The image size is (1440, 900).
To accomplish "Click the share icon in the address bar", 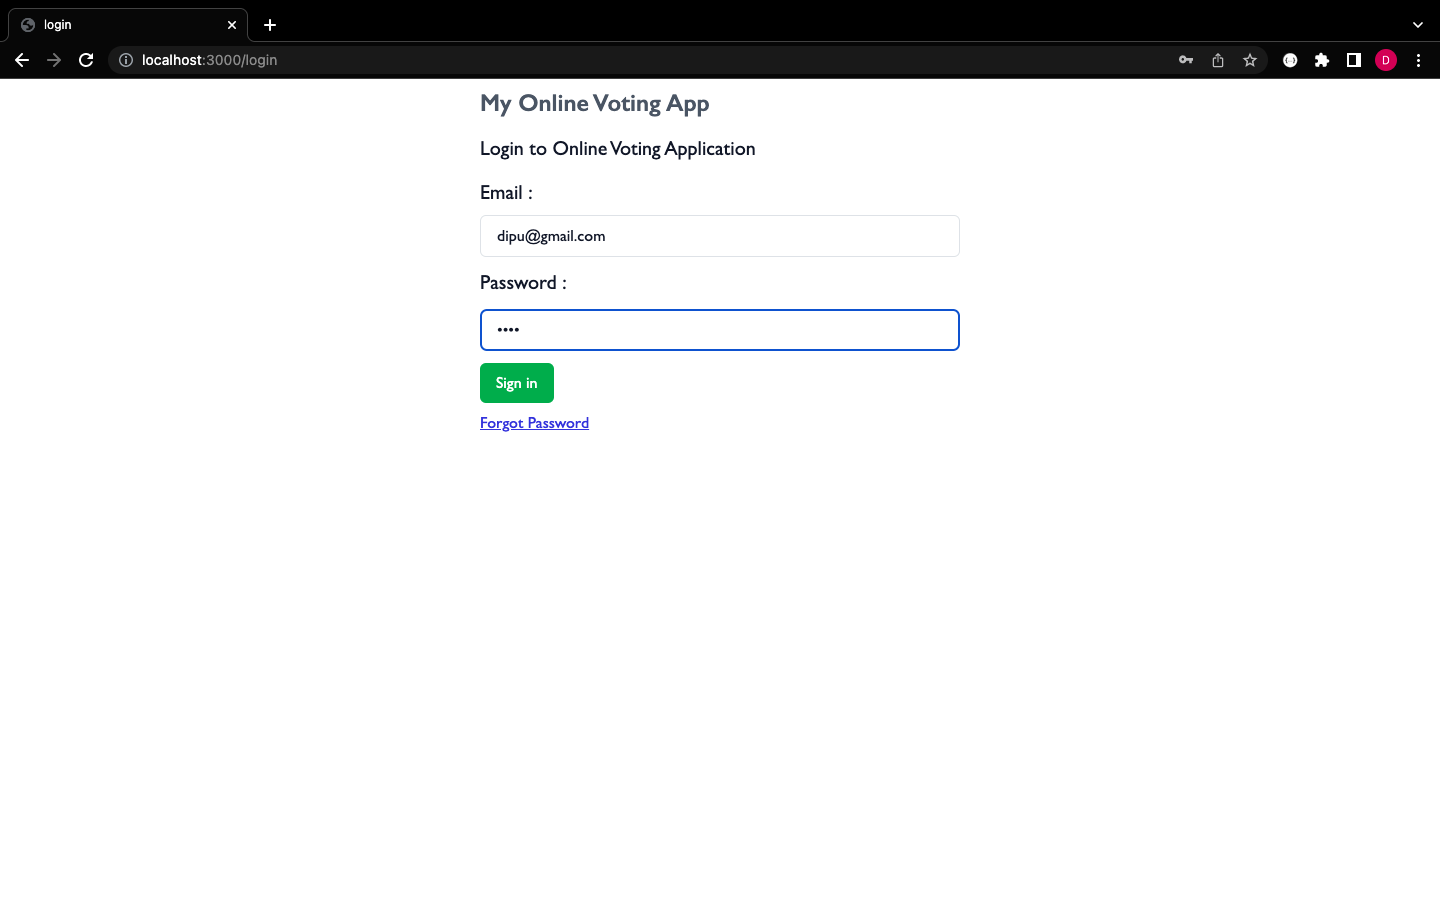I will point(1217,60).
